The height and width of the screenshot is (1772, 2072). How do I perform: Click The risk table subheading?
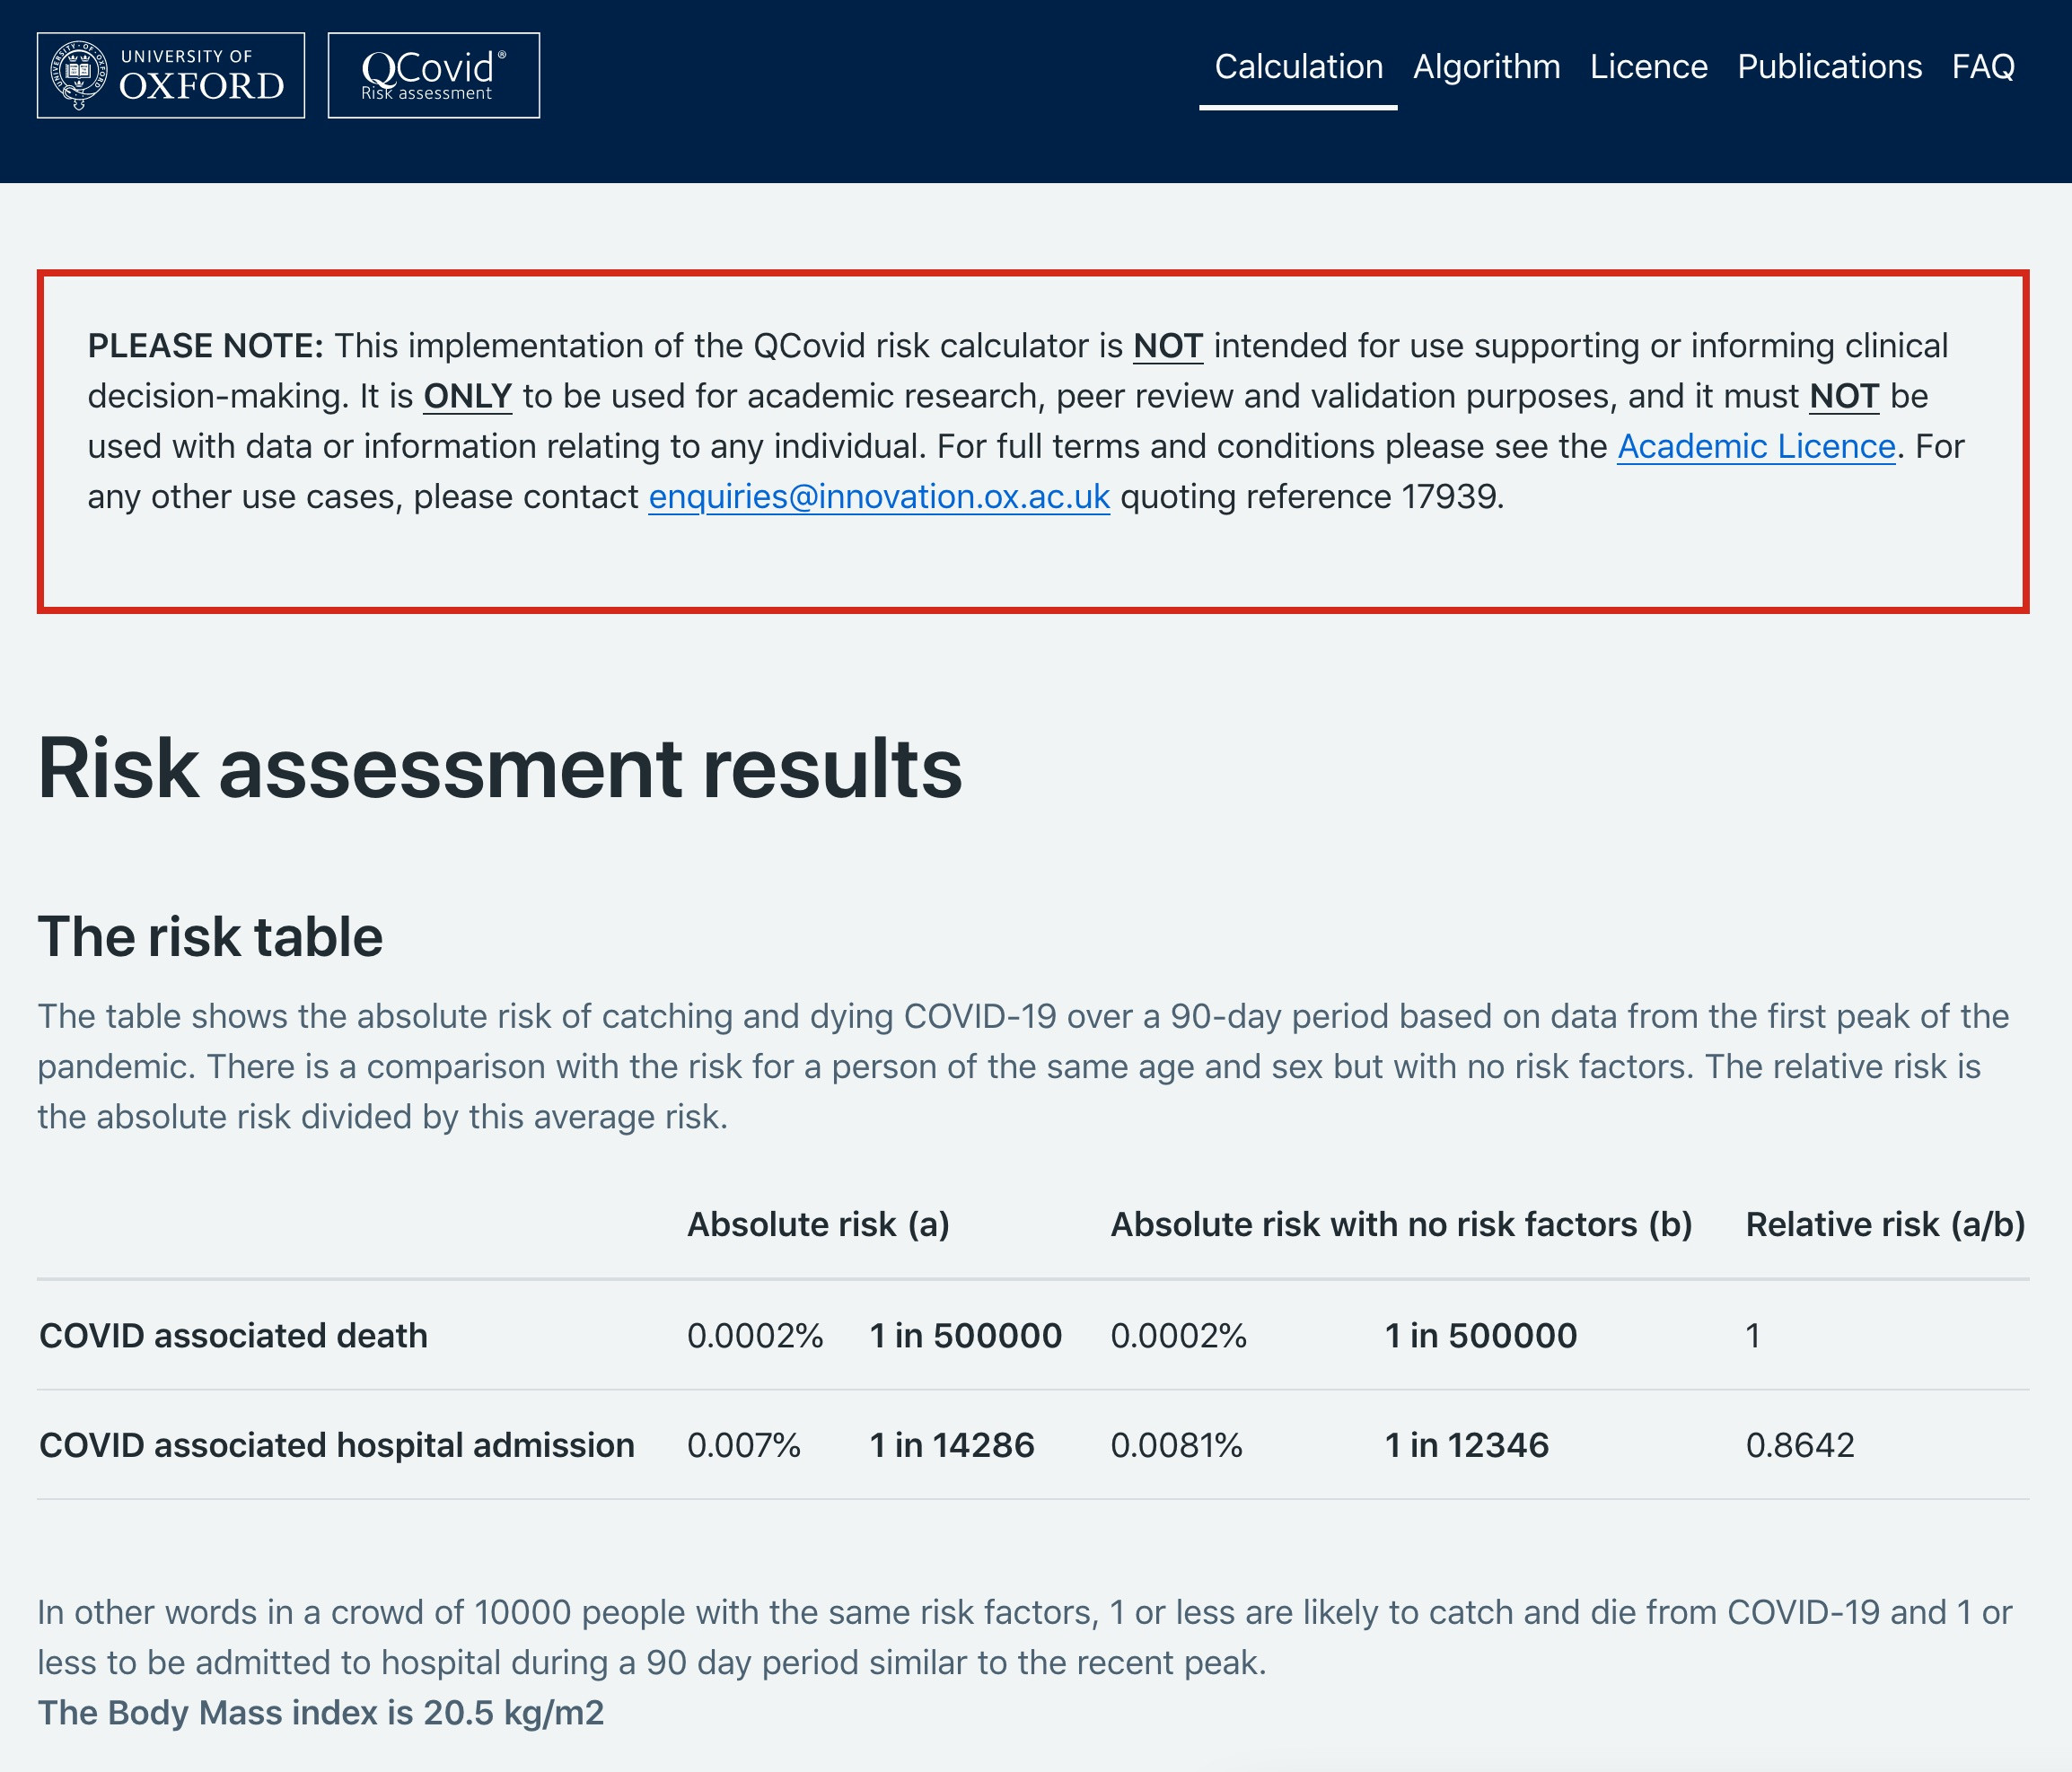pos(210,937)
